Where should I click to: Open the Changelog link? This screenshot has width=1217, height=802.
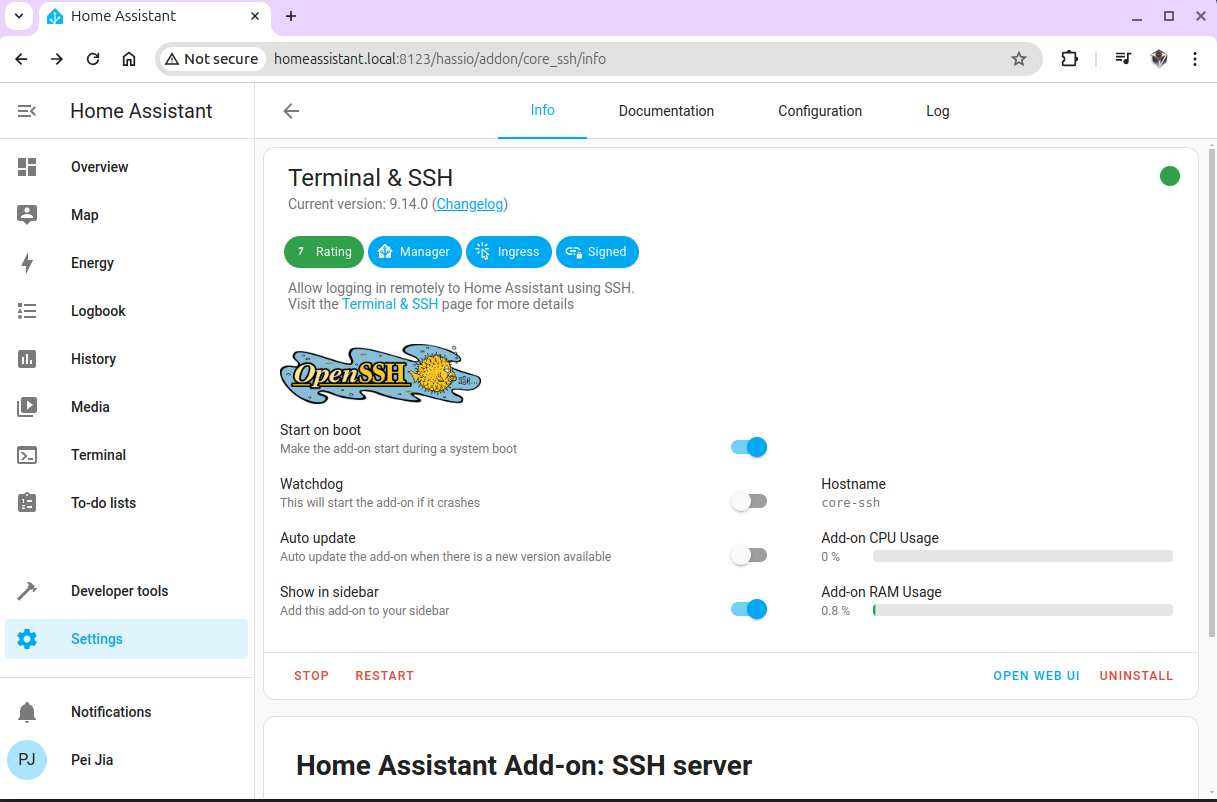click(x=470, y=204)
